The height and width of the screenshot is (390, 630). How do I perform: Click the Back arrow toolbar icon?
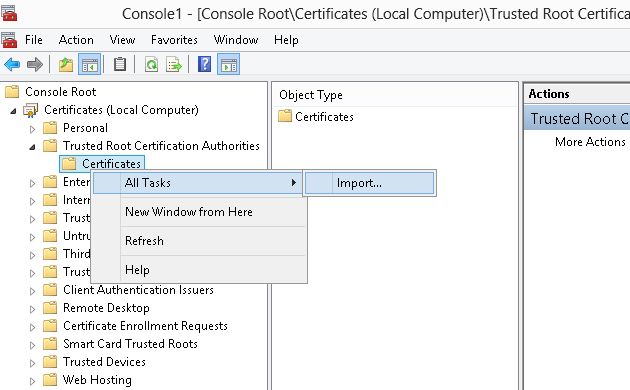(x=12, y=64)
